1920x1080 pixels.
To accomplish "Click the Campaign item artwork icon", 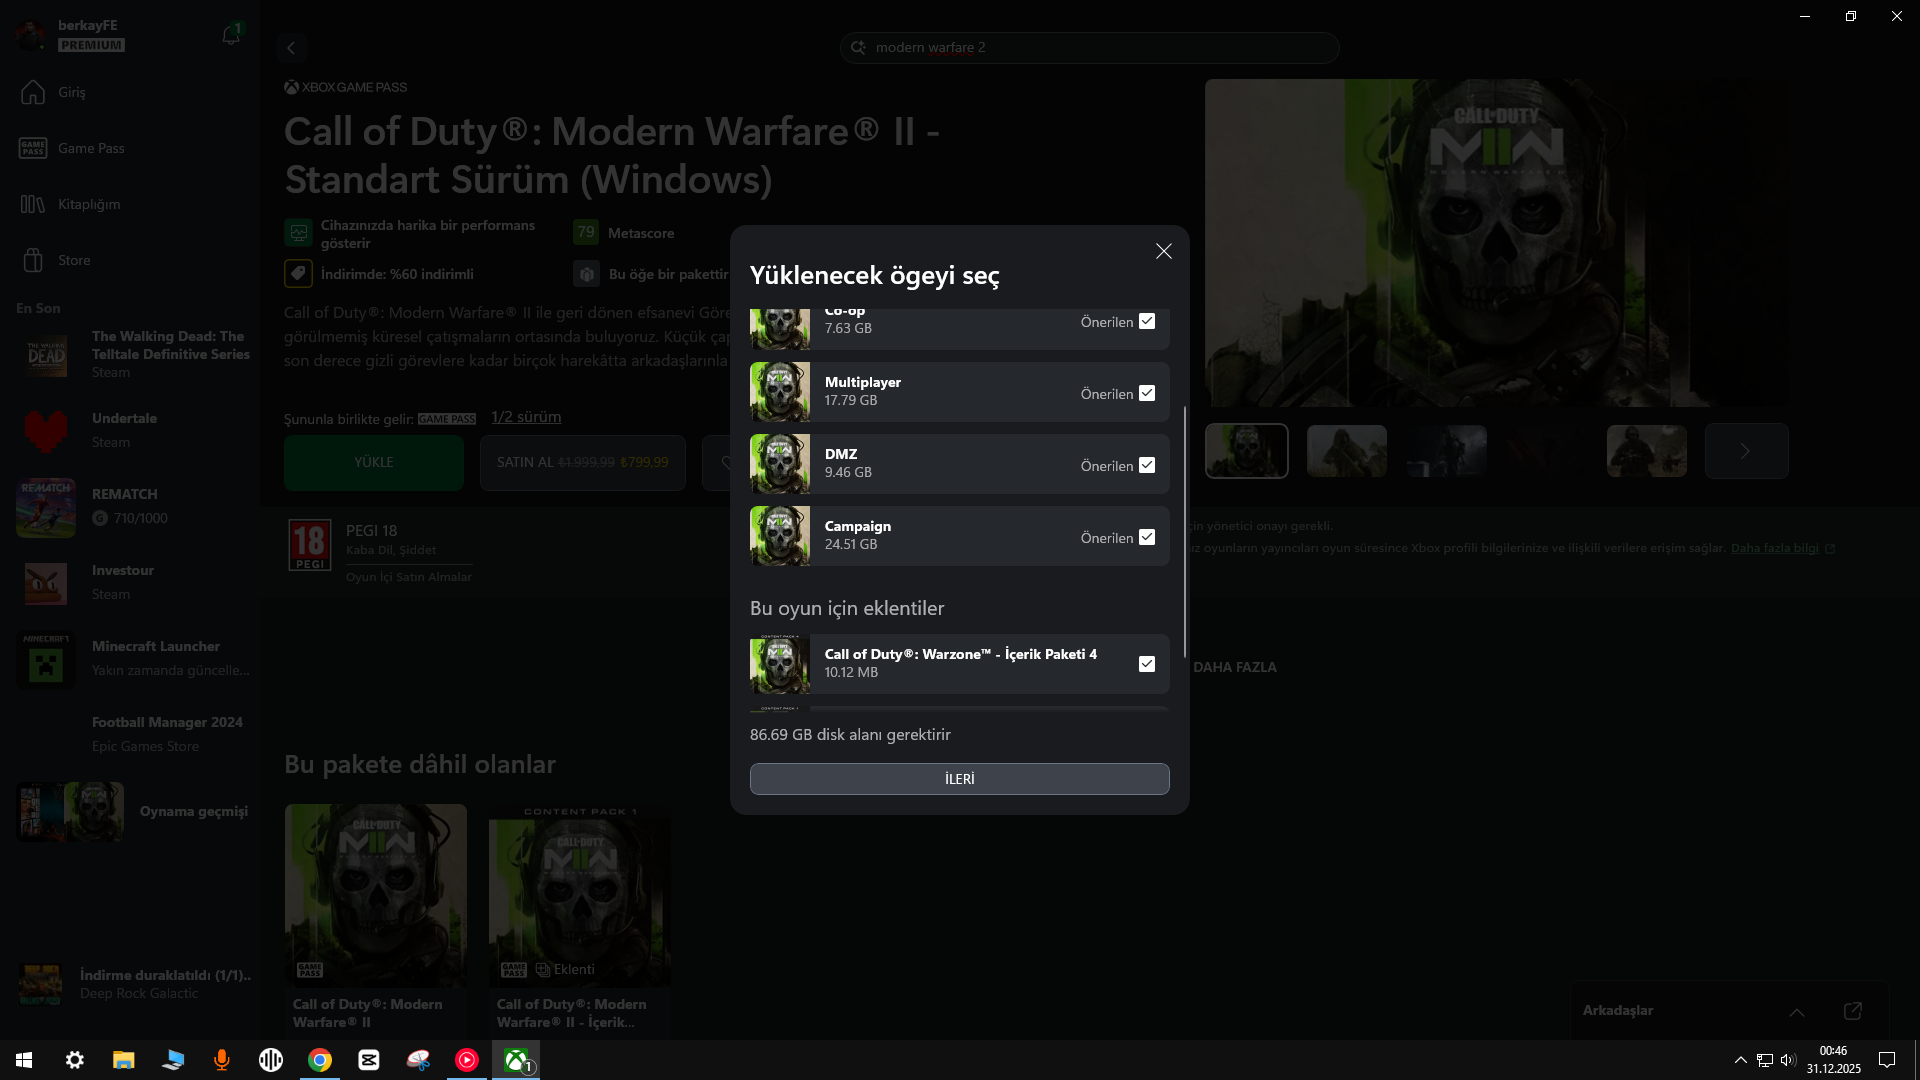I will (780, 536).
